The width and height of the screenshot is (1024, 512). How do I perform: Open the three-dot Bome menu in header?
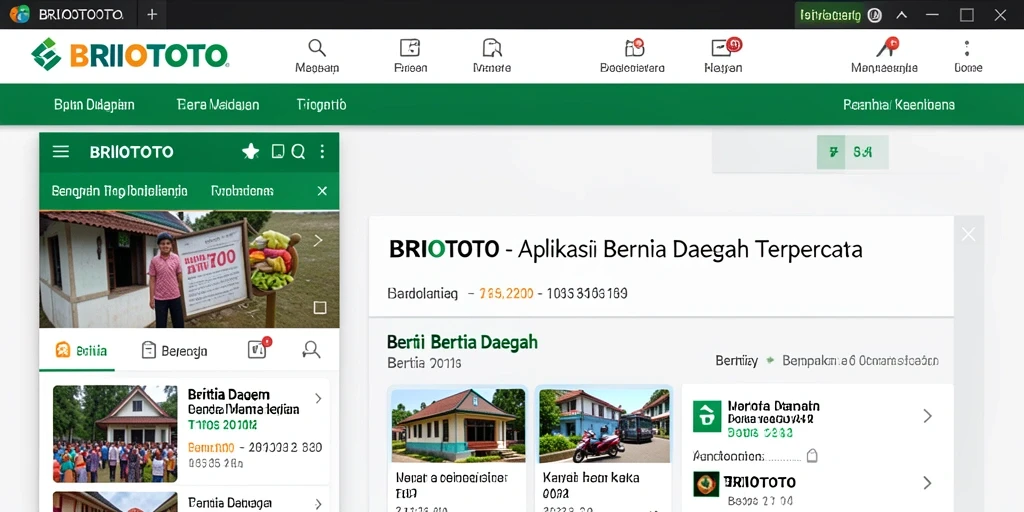(967, 48)
